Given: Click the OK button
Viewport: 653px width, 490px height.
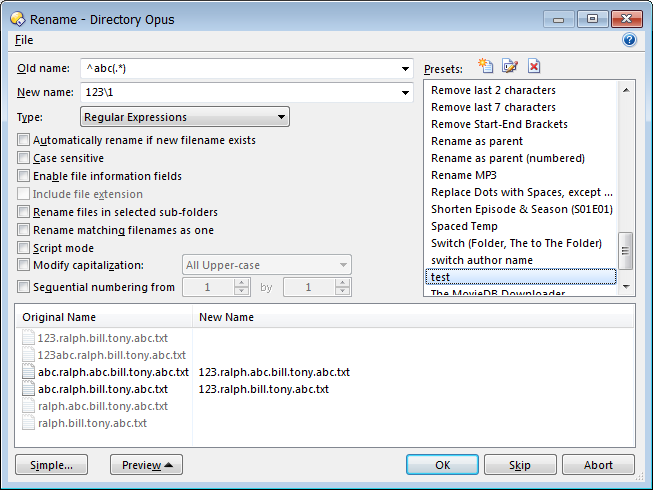Looking at the screenshot, I should coord(442,465).
